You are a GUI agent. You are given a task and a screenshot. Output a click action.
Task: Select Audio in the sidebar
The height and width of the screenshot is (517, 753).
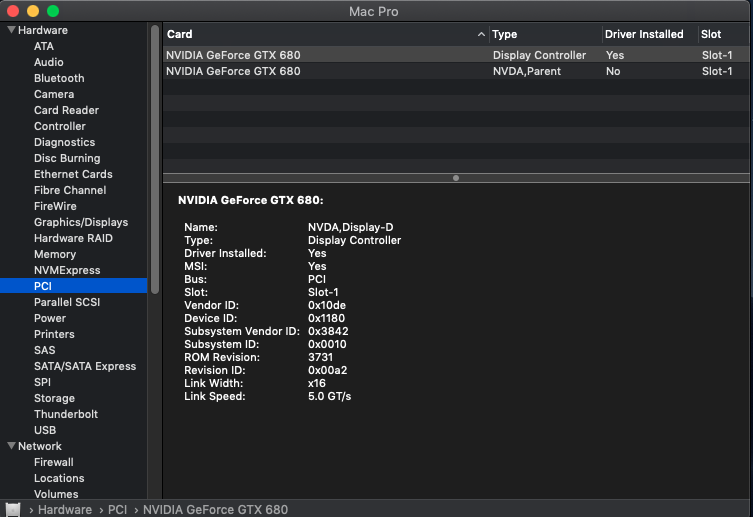click(49, 62)
